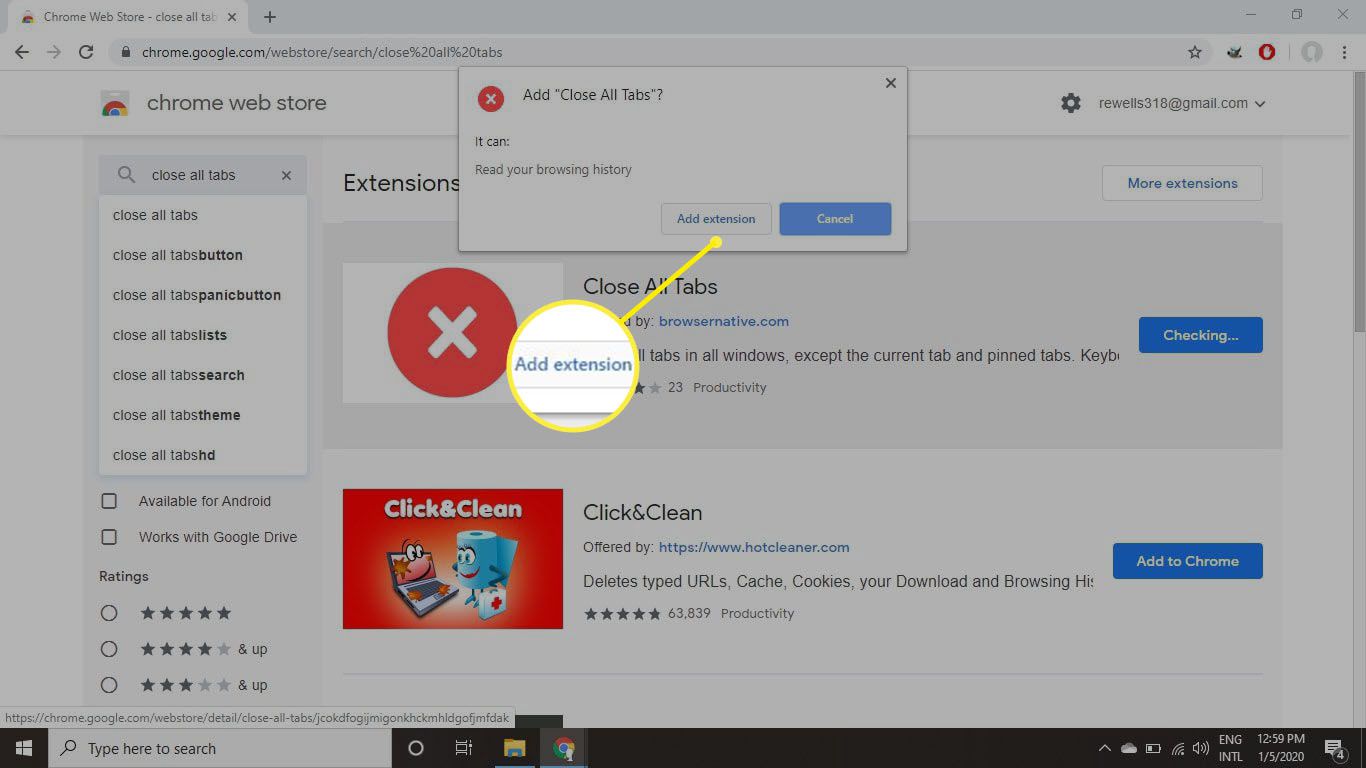Click Add extension in the dialog
Image resolution: width=1366 pixels, height=768 pixels.
(716, 219)
